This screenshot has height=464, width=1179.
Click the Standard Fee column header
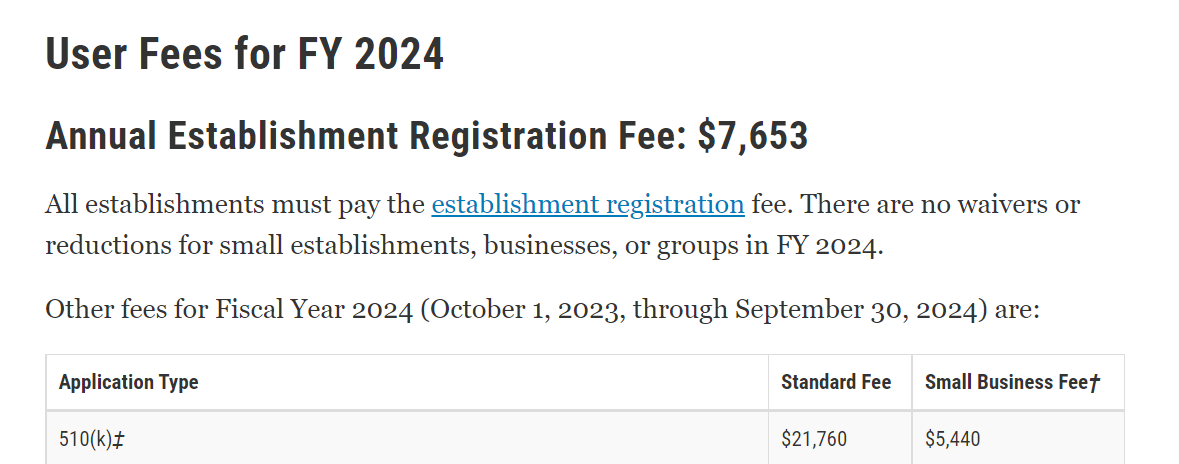tap(835, 382)
